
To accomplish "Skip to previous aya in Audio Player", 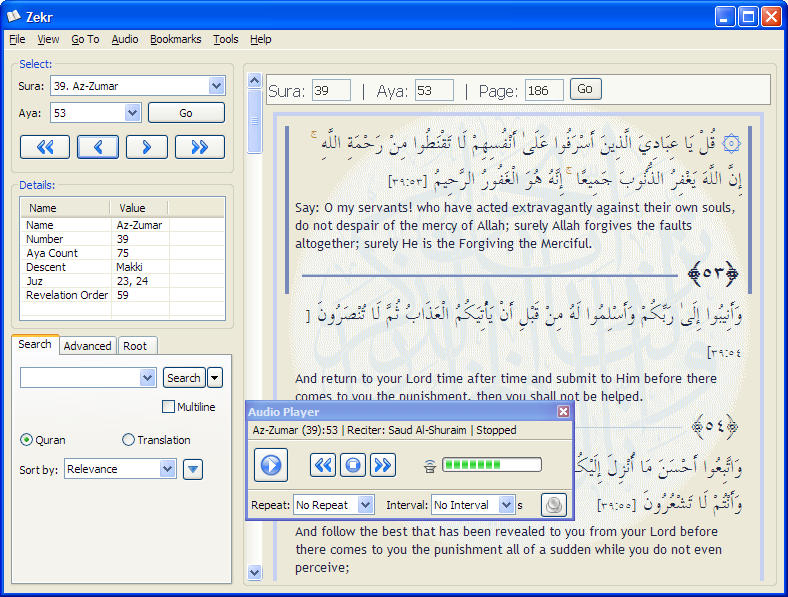I will (x=323, y=465).
